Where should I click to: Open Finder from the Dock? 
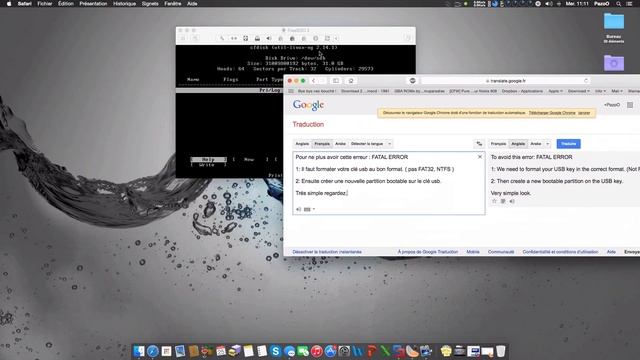139,351
